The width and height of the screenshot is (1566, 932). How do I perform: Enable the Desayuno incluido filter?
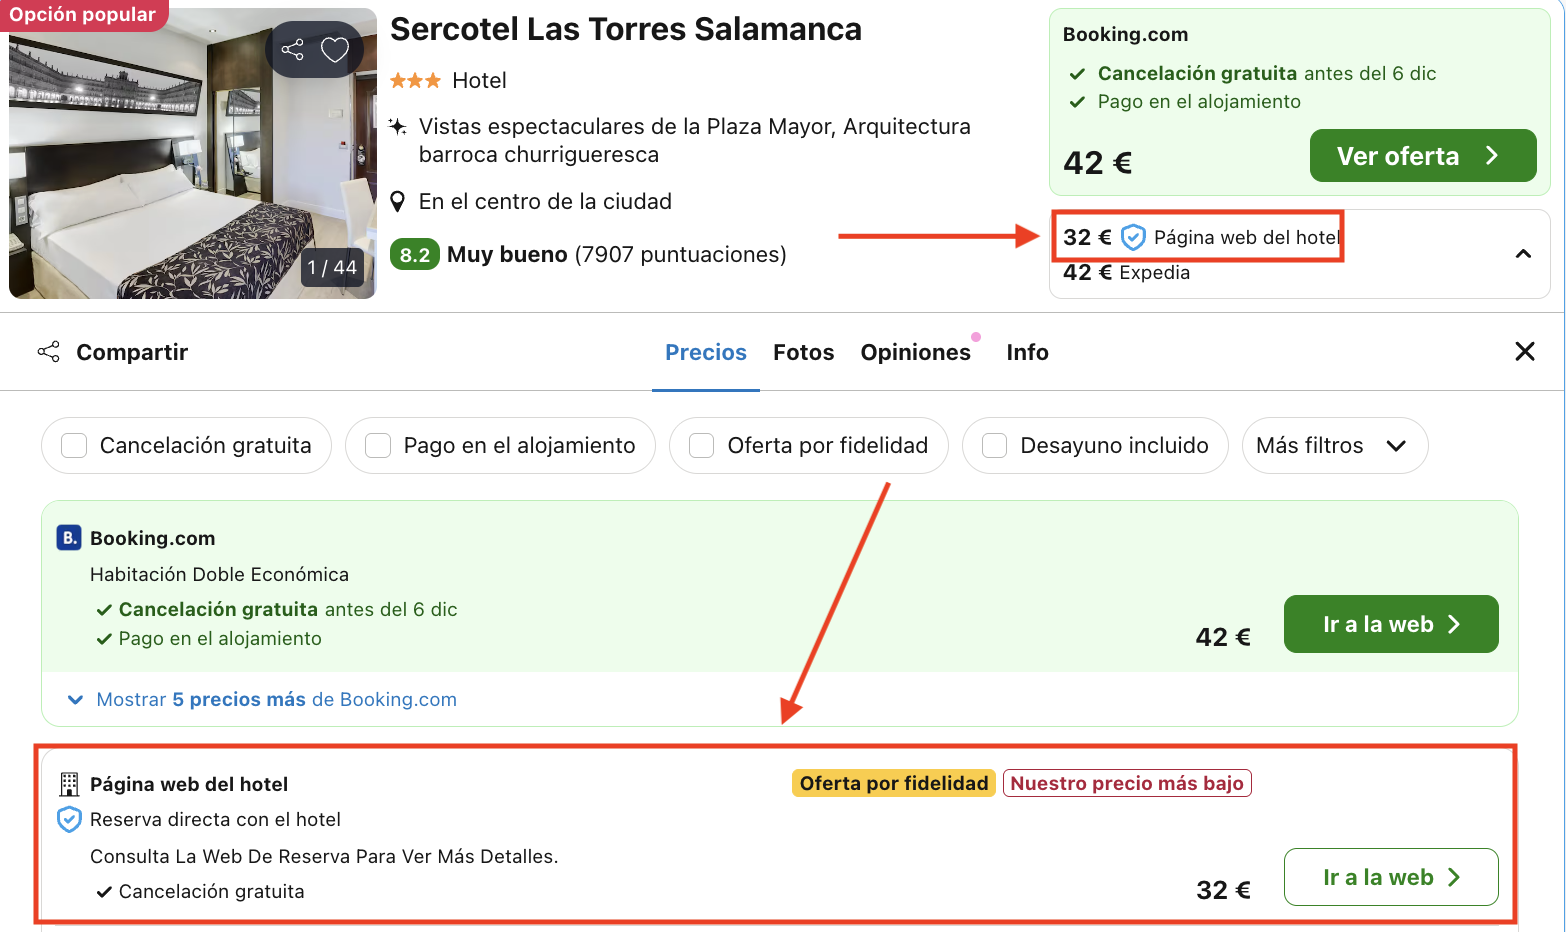click(x=994, y=445)
